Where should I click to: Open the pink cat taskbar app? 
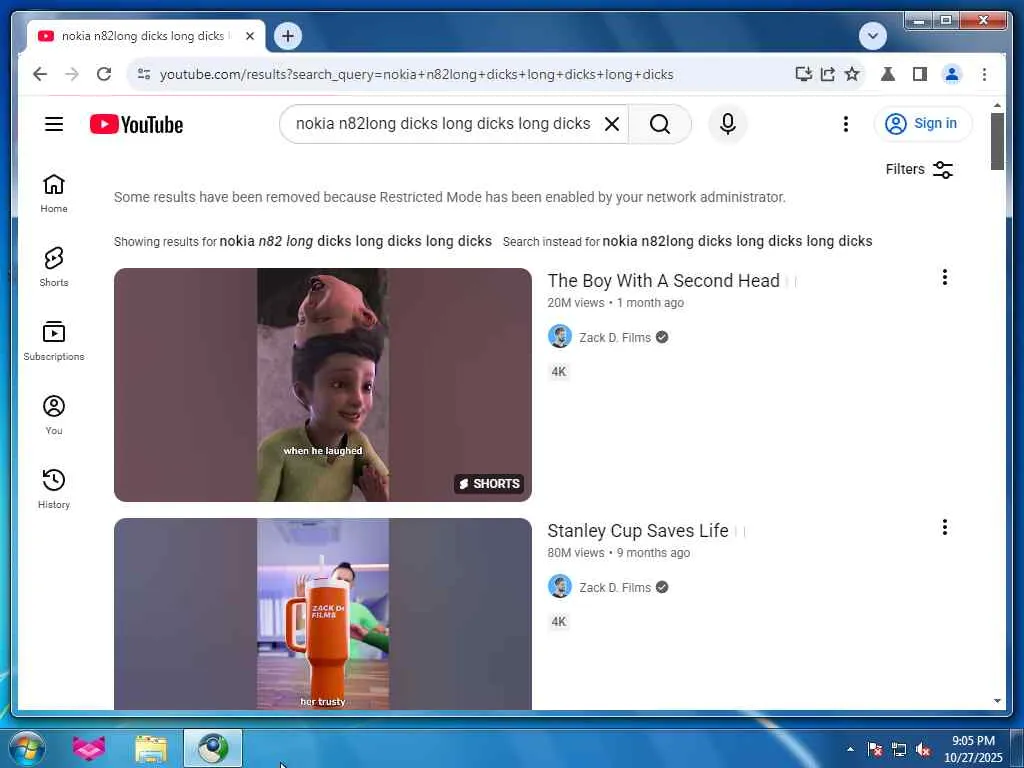[89, 748]
